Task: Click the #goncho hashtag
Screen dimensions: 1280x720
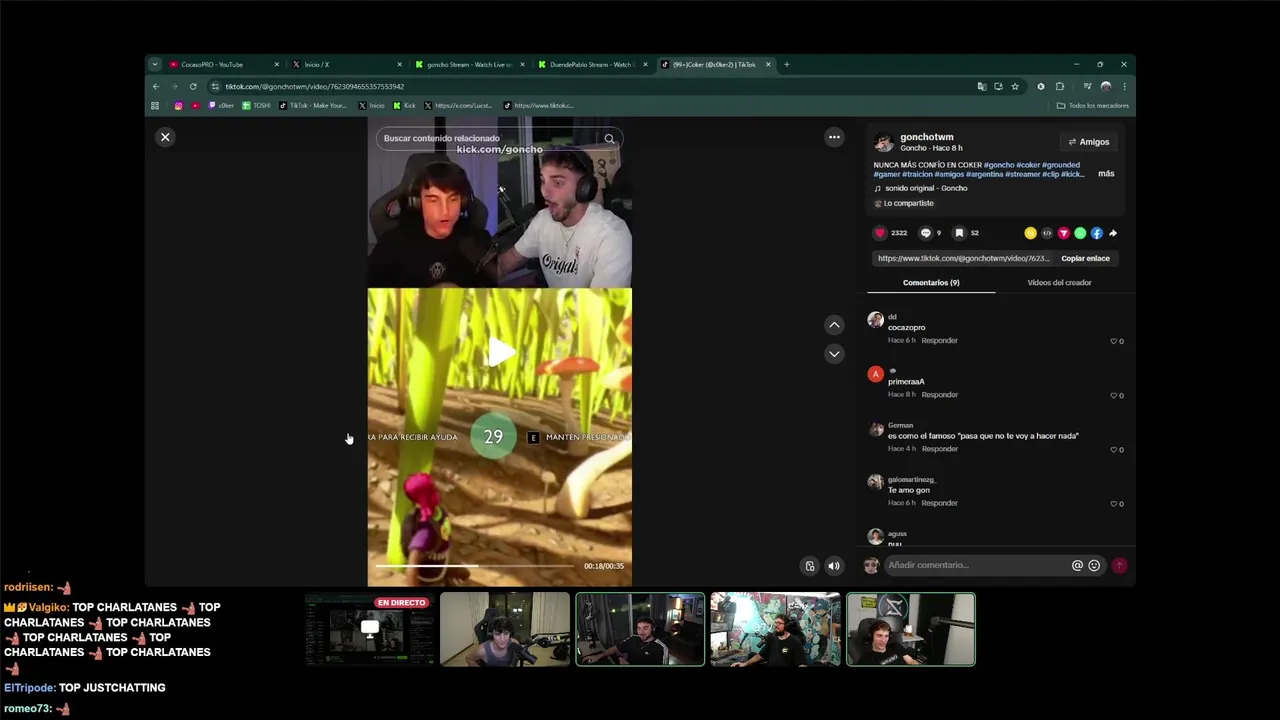Action: coord(998,165)
